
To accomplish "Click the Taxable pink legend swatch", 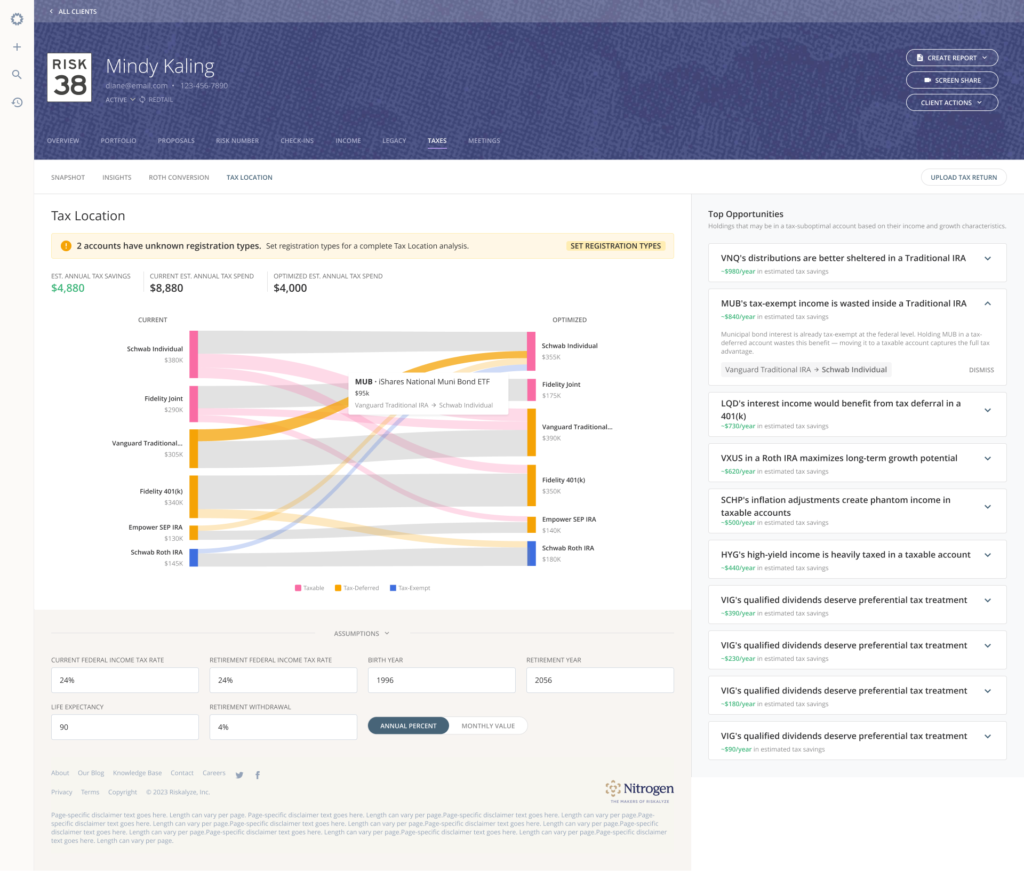I will click(298, 588).
